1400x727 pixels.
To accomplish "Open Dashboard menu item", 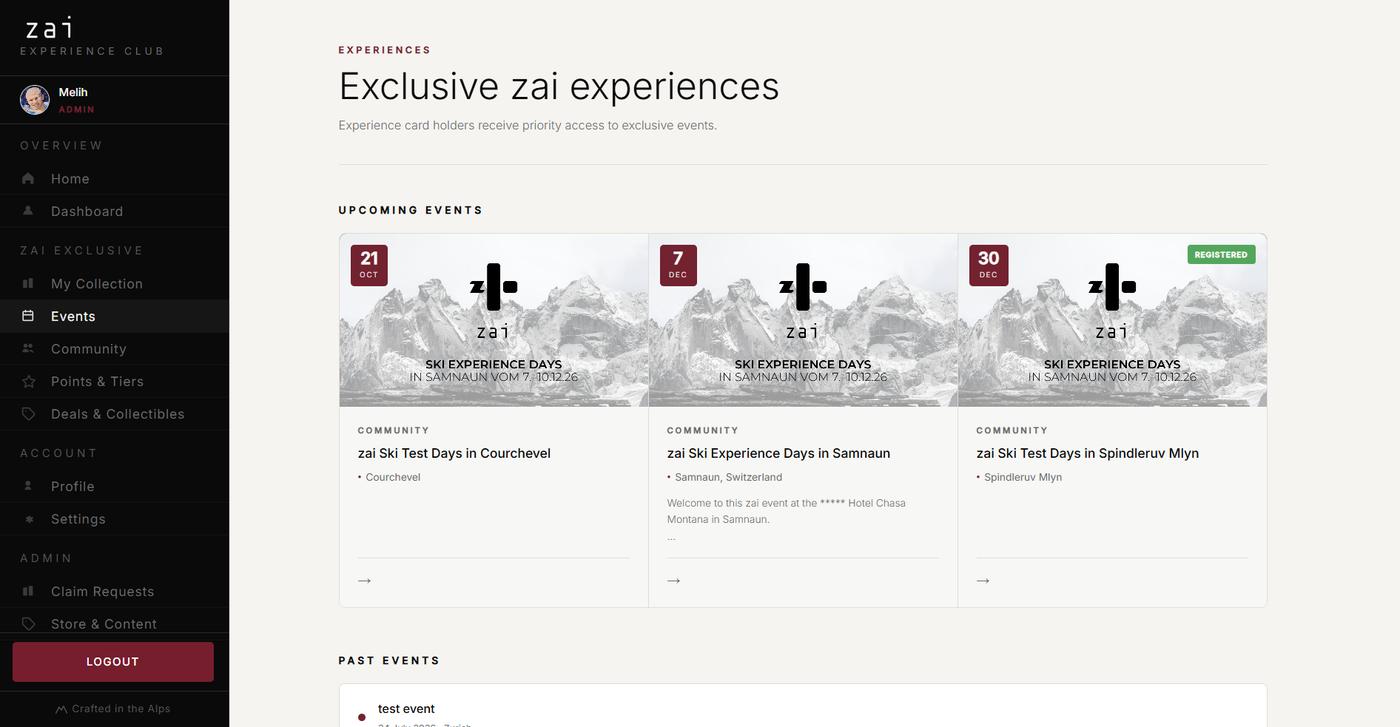I will pyautogui.click(x=114, y=211).
